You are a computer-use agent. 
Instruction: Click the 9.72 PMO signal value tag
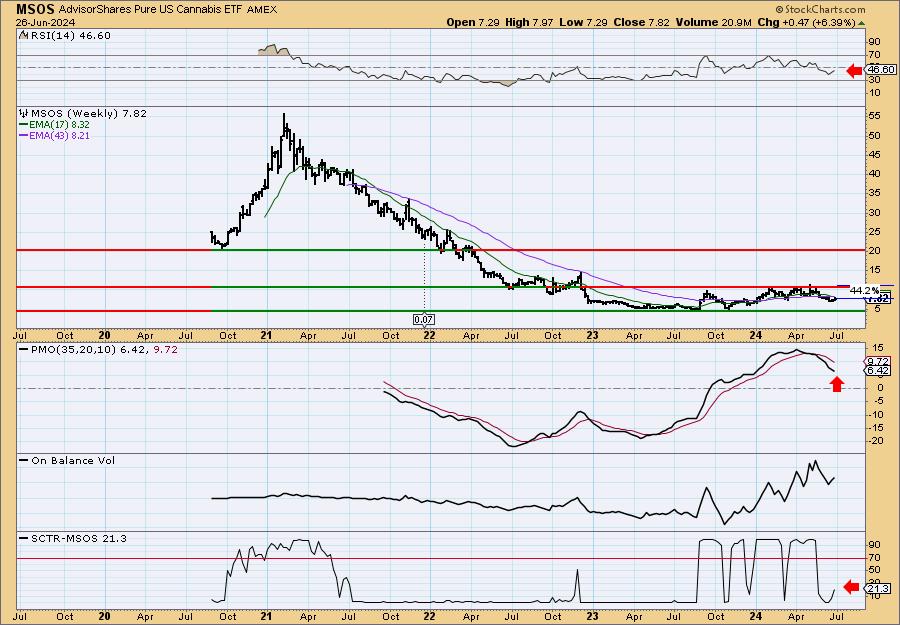879,361
